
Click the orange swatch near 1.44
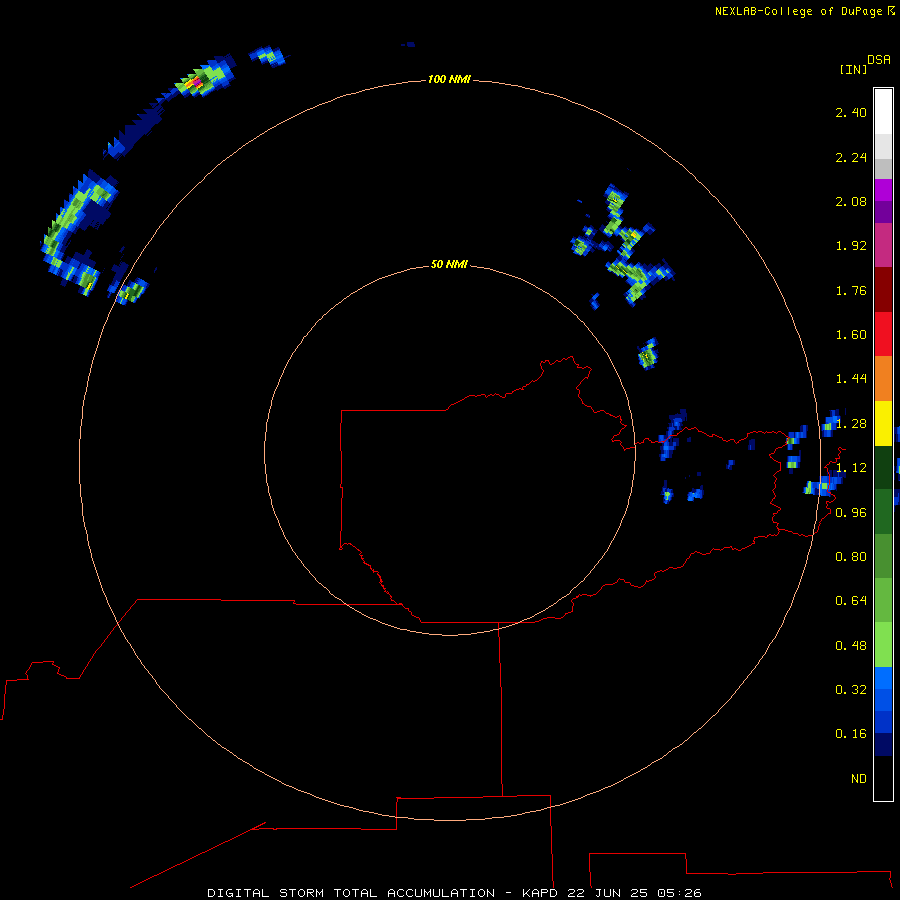883,378
